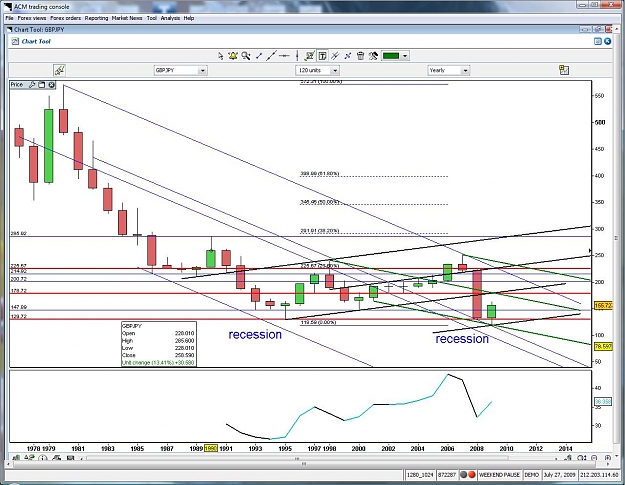This screenshot has width=625, height=485.
Task: Open the add indicator chart tool
Action: click(309, 56)
